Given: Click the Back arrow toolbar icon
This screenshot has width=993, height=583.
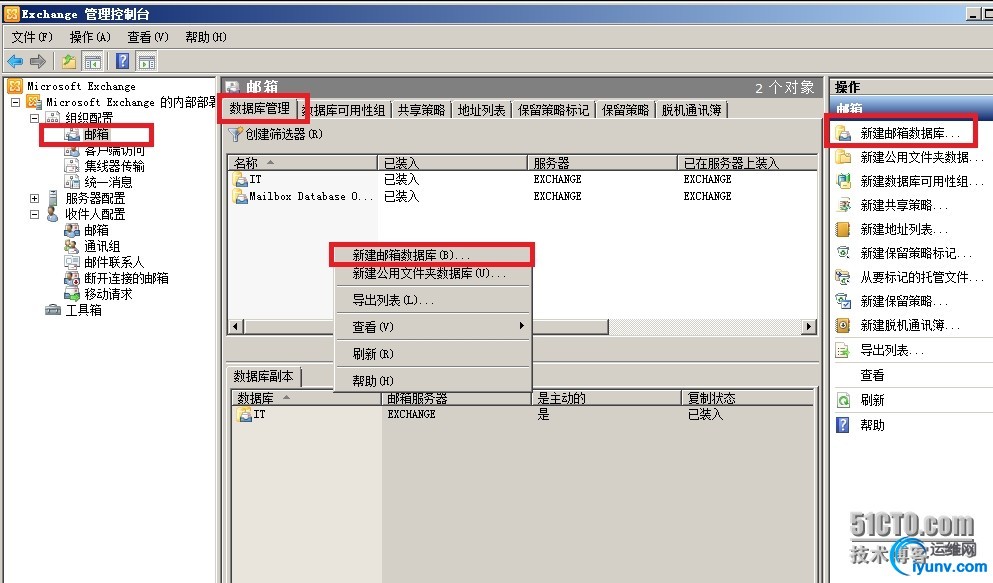Looking at the screenshot, I should [15, 61].
